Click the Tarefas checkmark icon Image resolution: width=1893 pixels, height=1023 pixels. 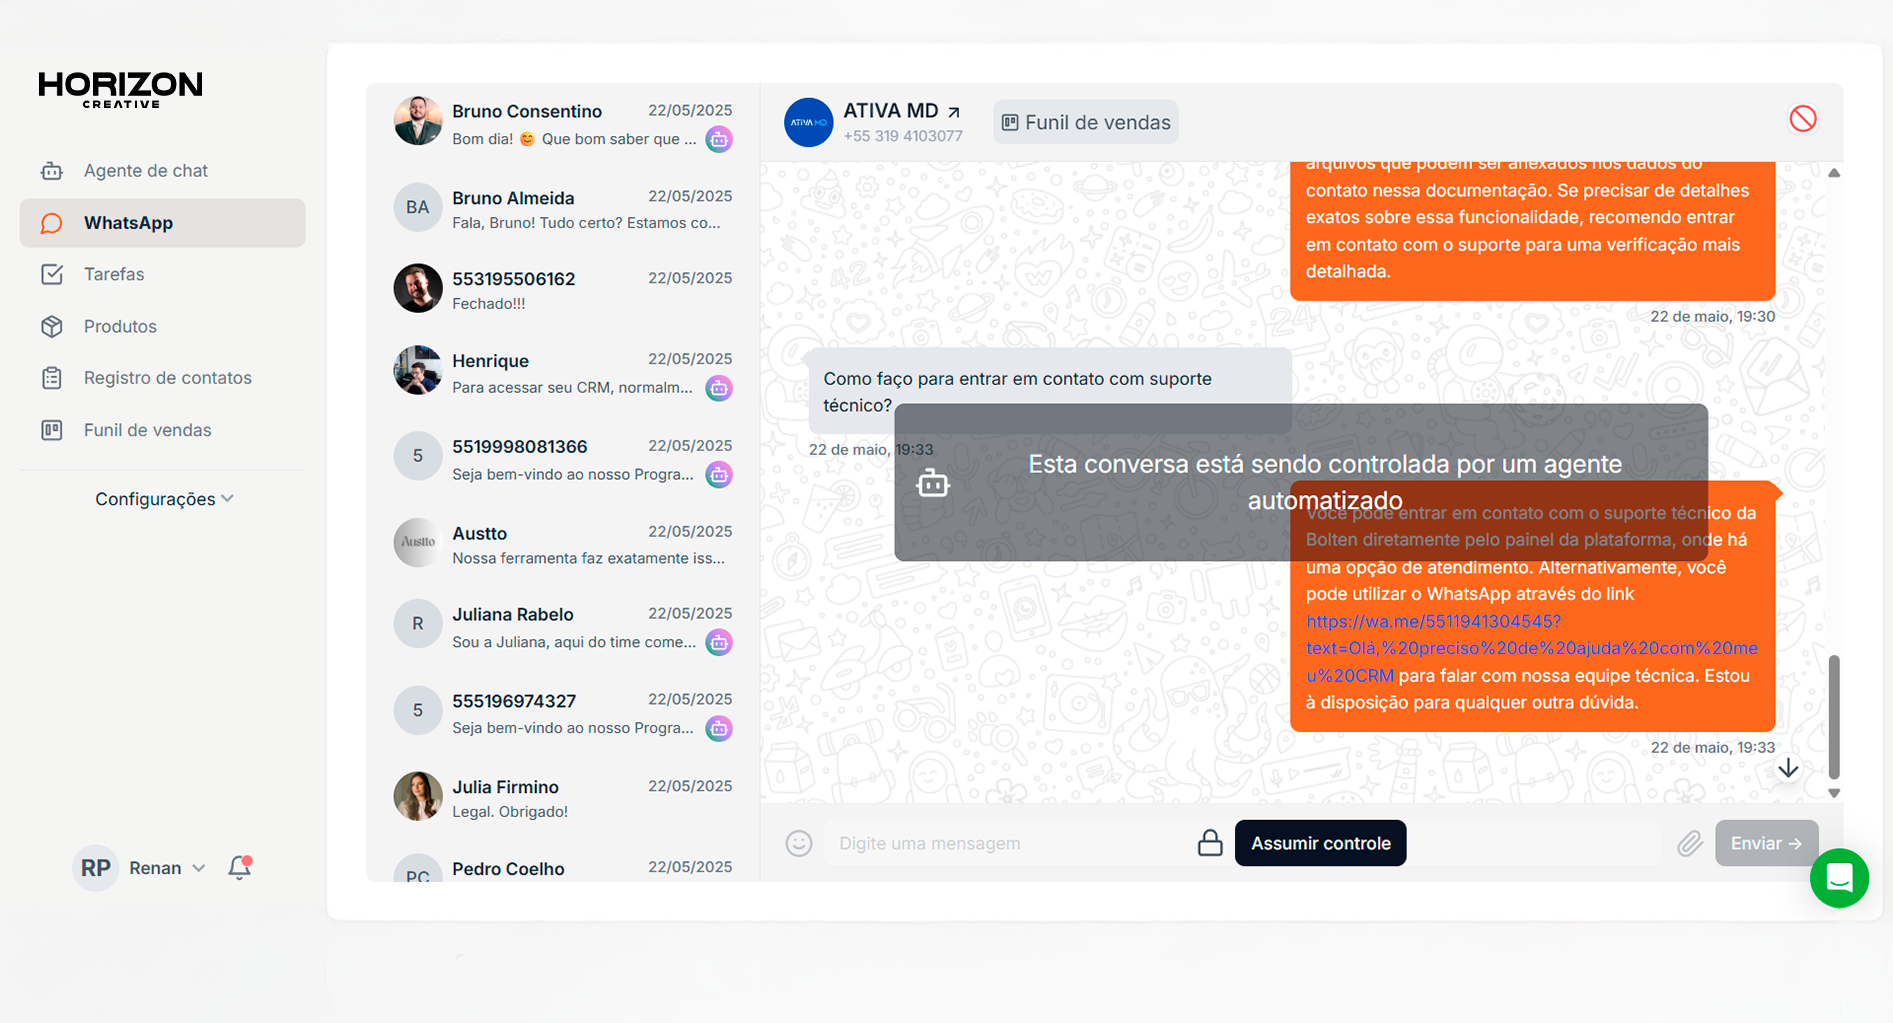(x=52, y=274)
